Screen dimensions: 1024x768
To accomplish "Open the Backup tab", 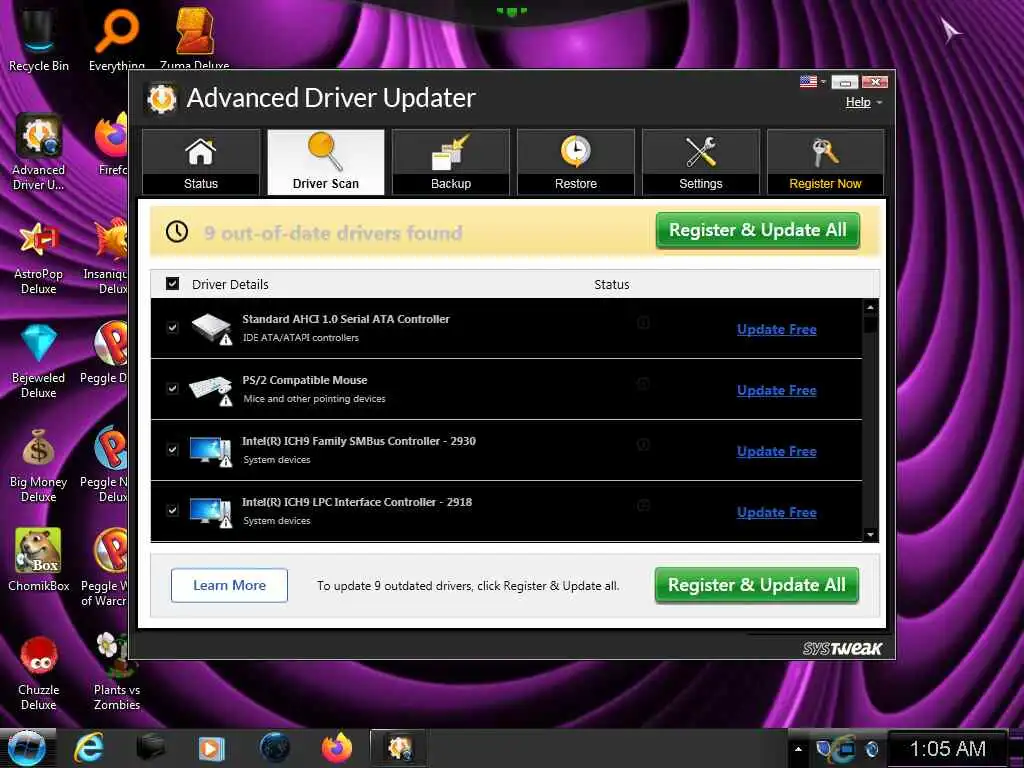I will 451,162.
